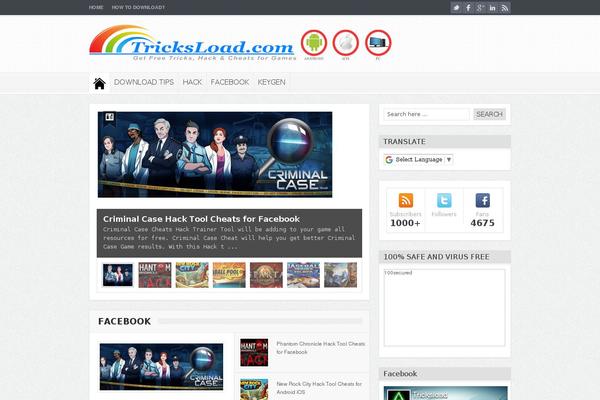Open the HOME link in top bar
Viewport: 600px width, 400px height.
(96, 7)
